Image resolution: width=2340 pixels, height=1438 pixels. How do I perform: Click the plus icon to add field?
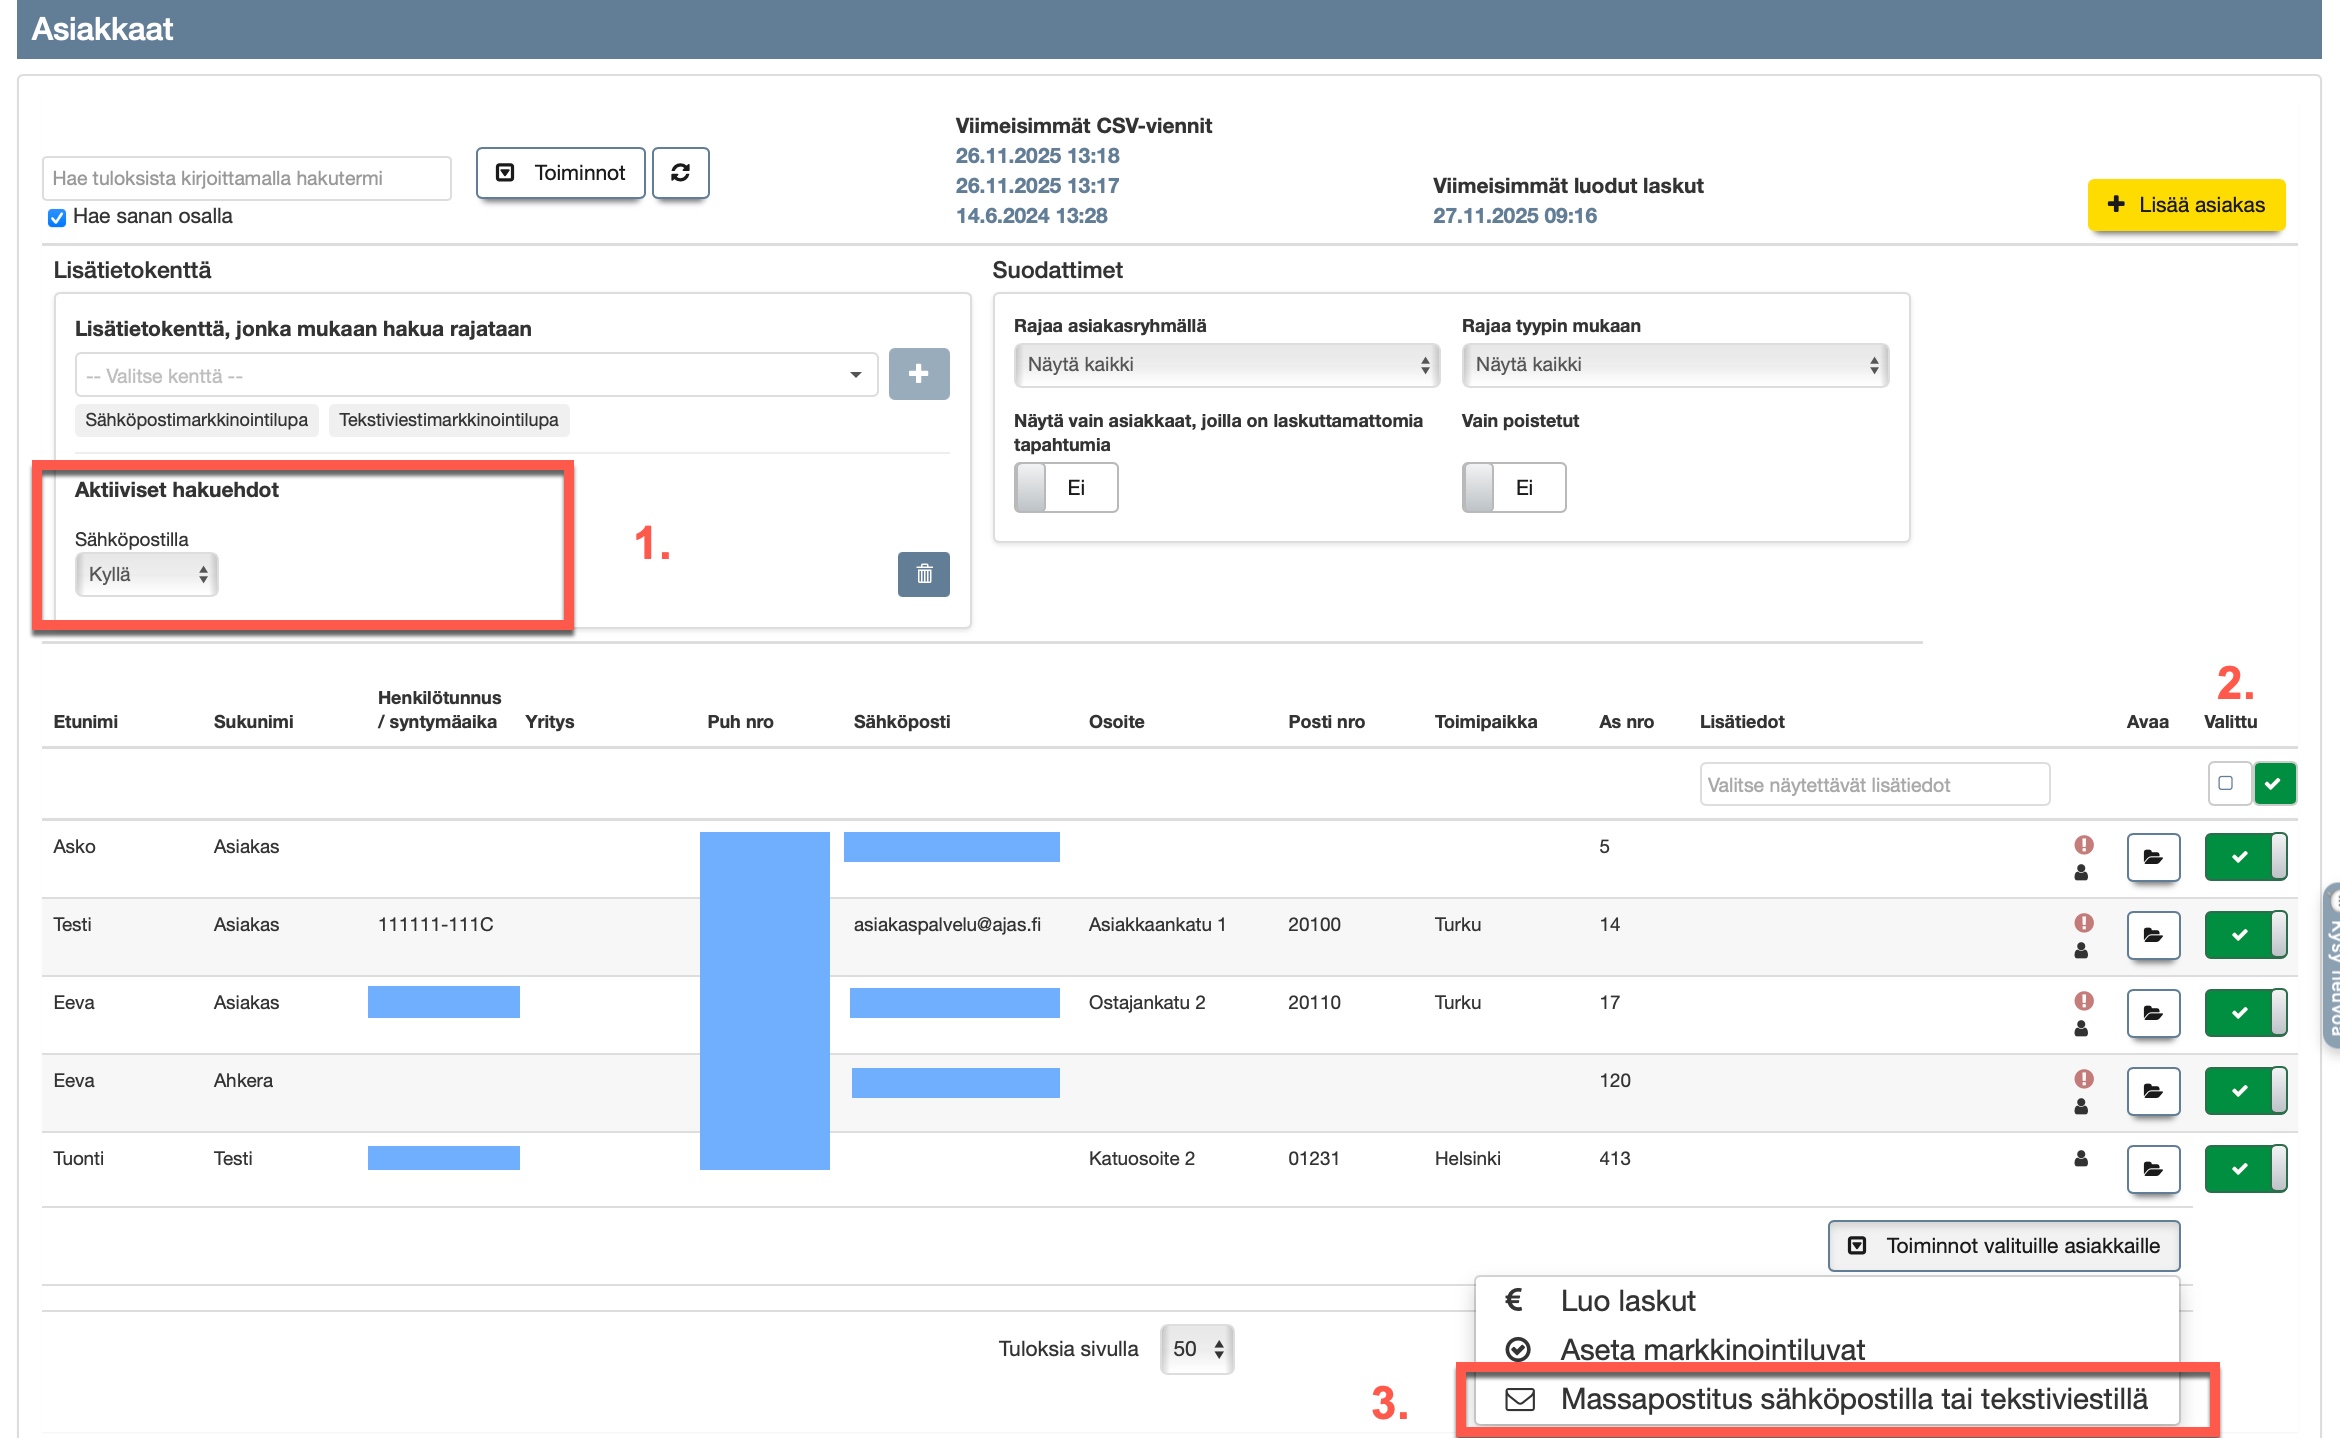(x=918, y=374)
